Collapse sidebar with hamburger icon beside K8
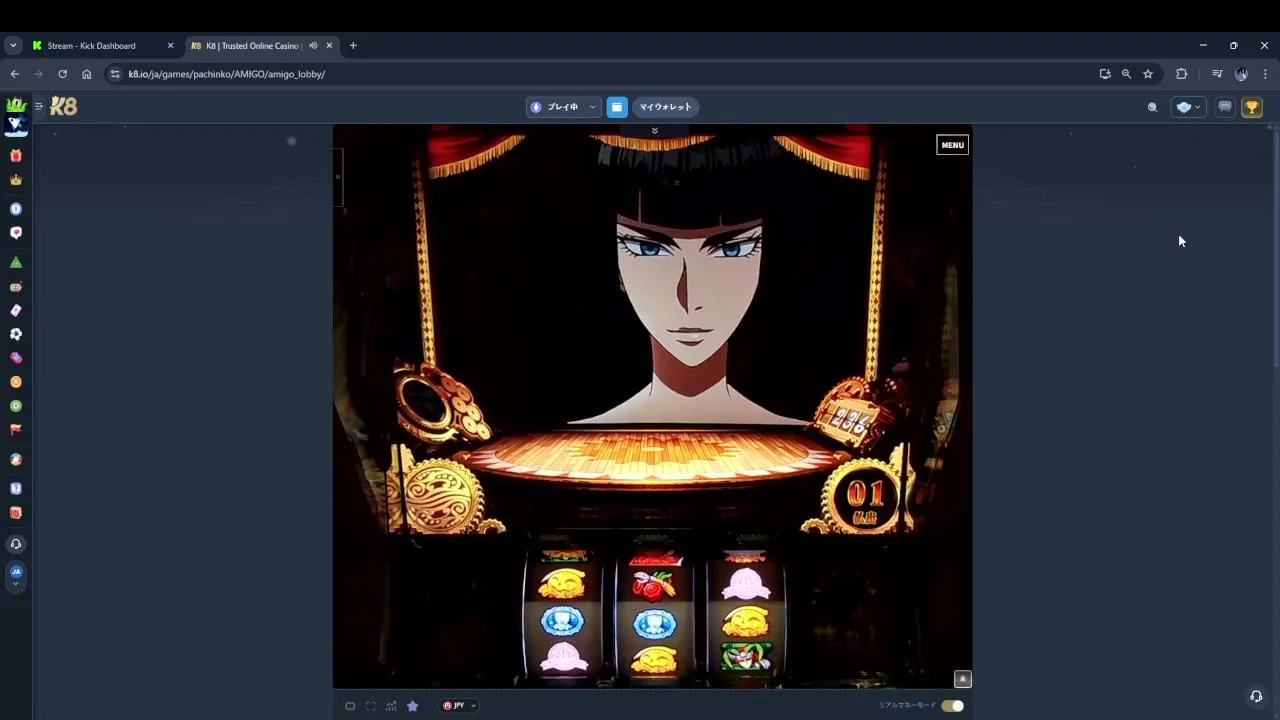The height and width of the screenshot is (720, 1280). (39, 106)
